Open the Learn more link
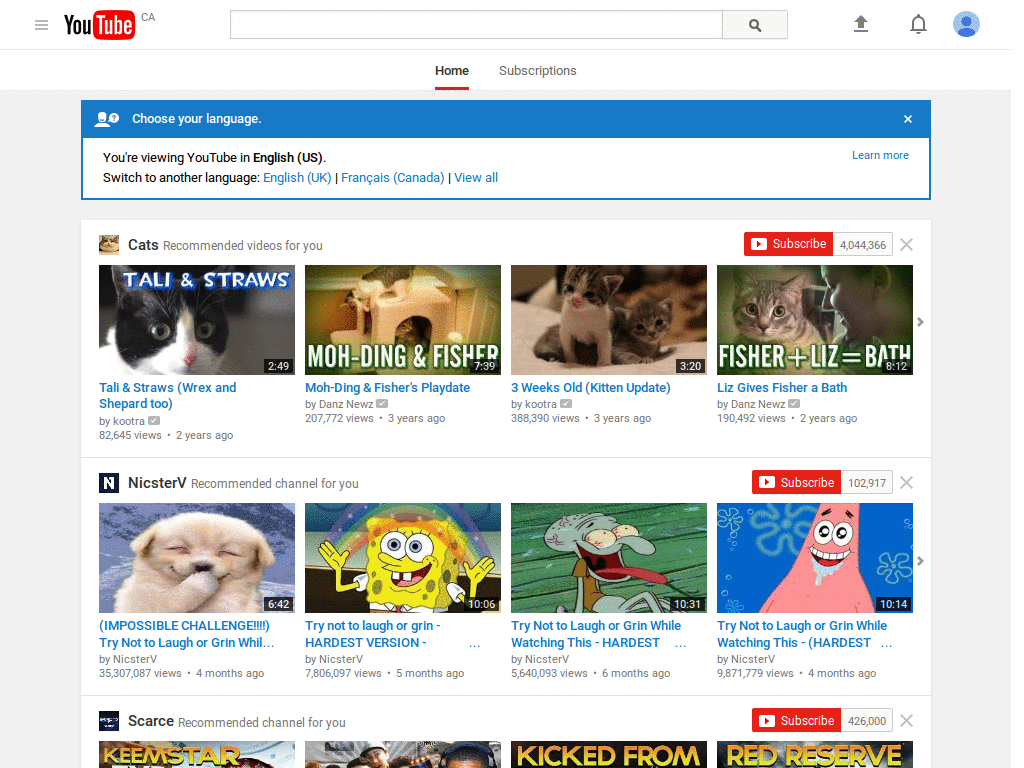 coord(880,155)
